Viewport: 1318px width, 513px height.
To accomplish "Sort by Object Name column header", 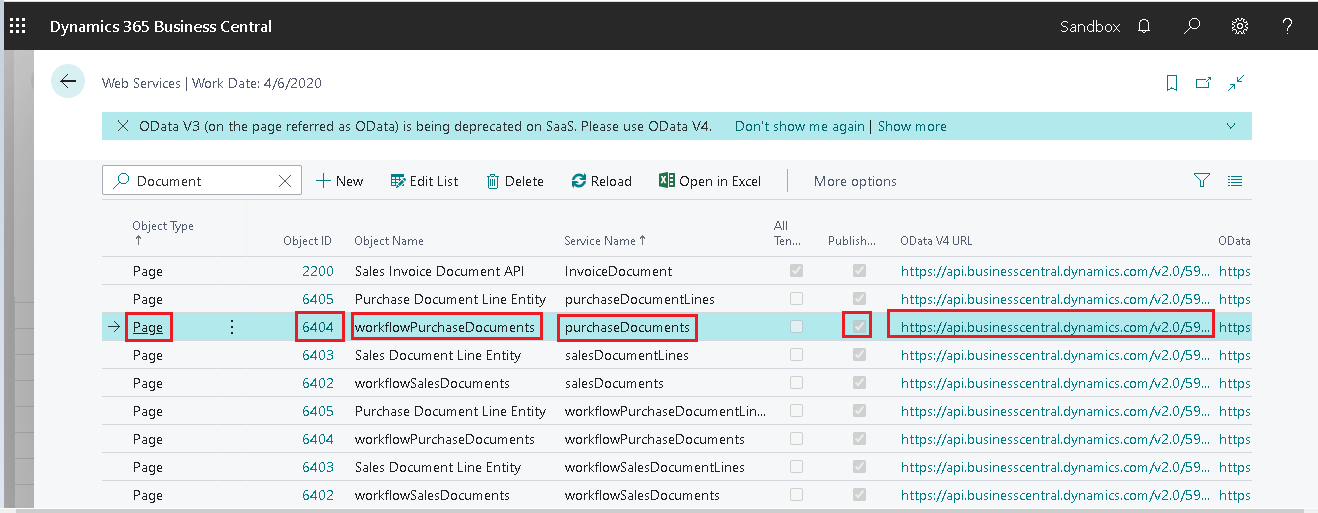I will click(389, 241).
